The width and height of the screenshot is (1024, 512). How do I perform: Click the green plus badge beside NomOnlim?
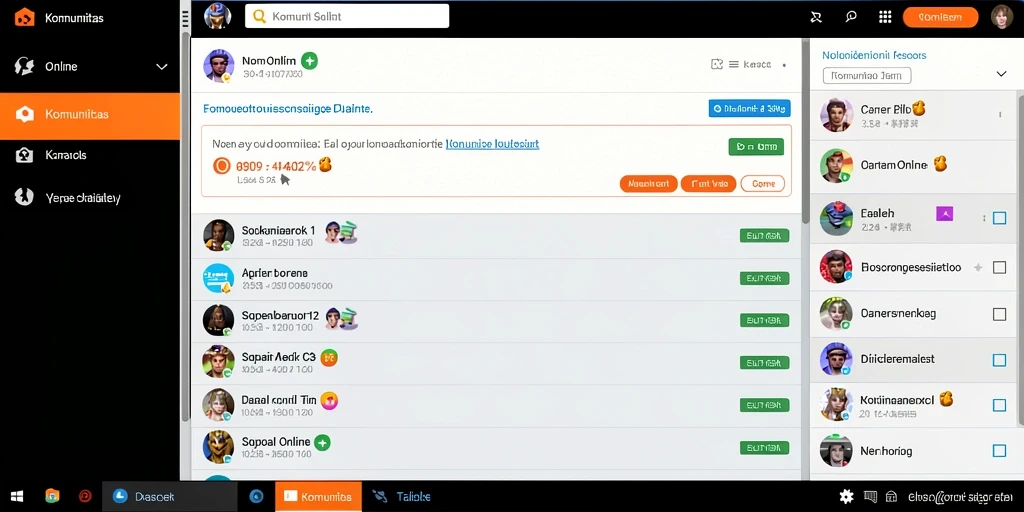[310, 61]
